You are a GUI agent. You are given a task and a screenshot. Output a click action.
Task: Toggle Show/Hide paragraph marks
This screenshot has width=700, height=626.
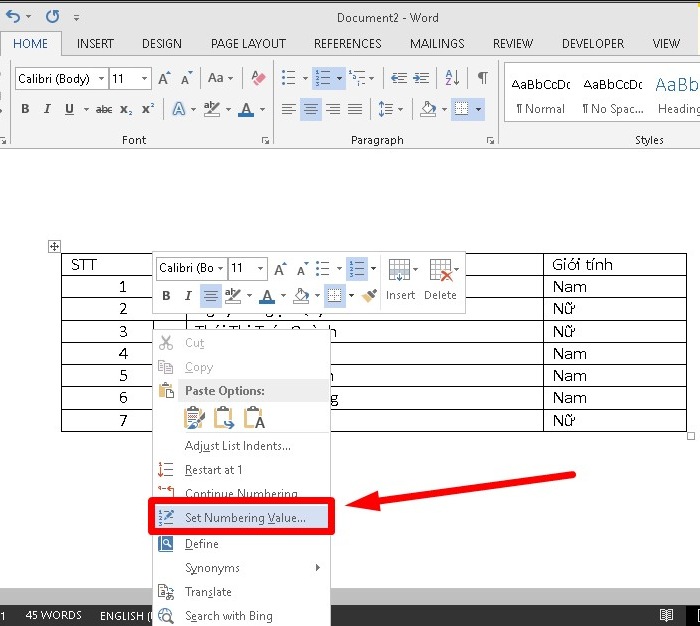483,78
